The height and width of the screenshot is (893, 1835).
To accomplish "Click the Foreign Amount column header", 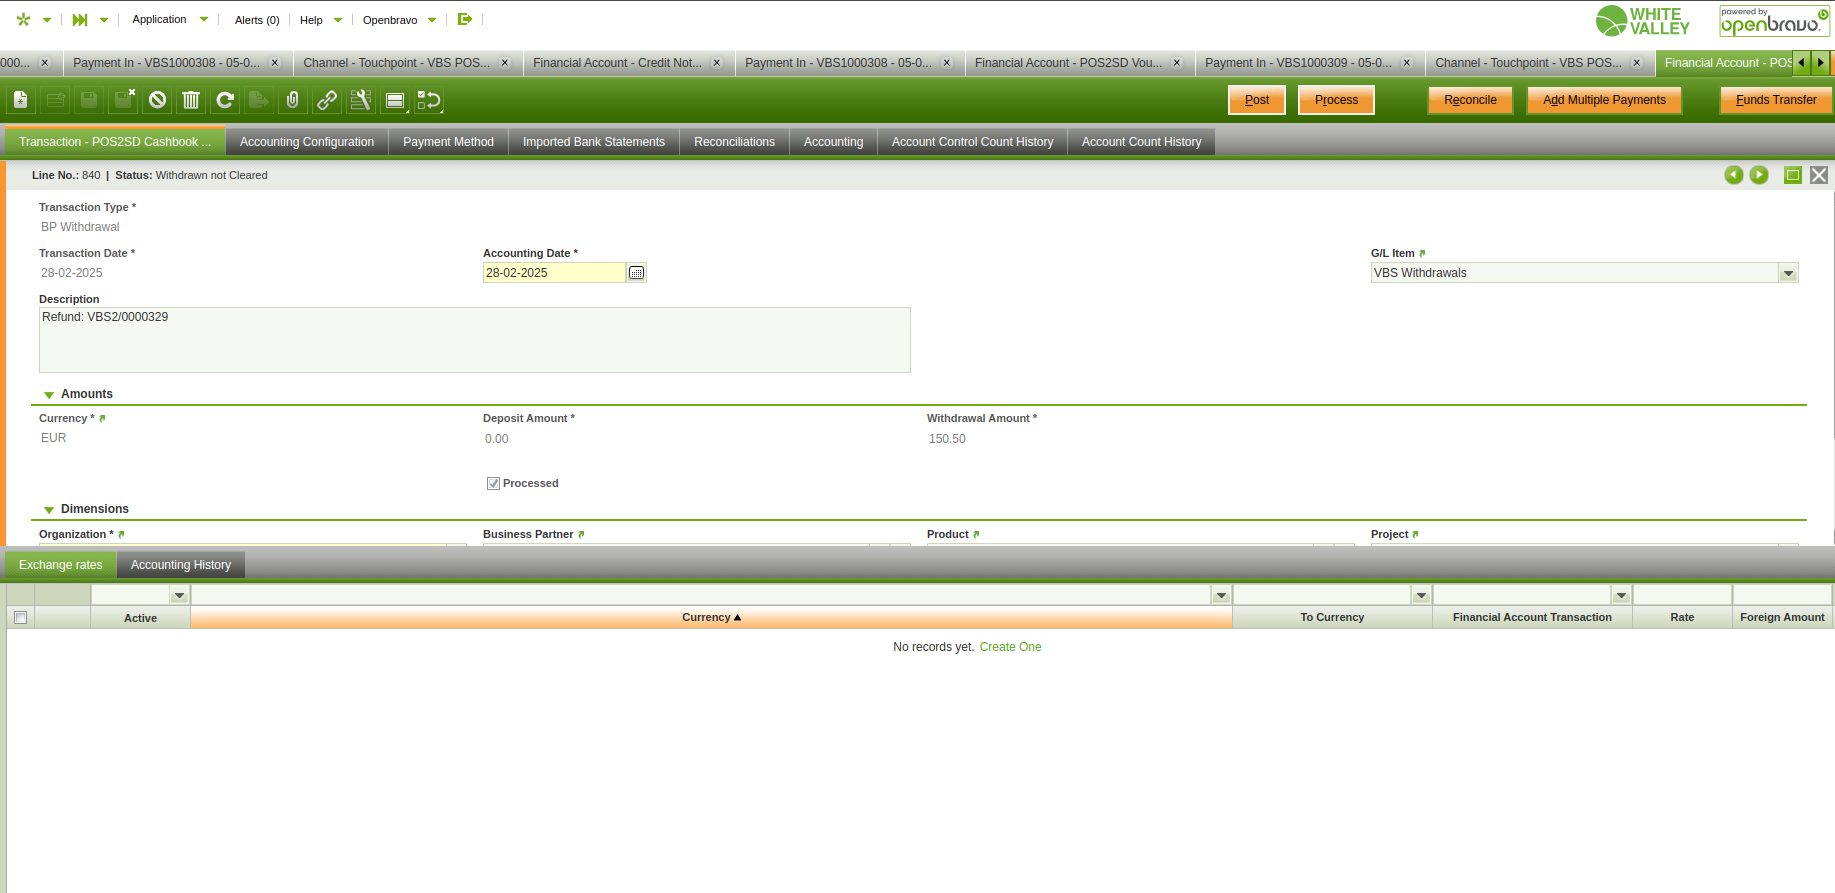I will tap(1782, 618).
